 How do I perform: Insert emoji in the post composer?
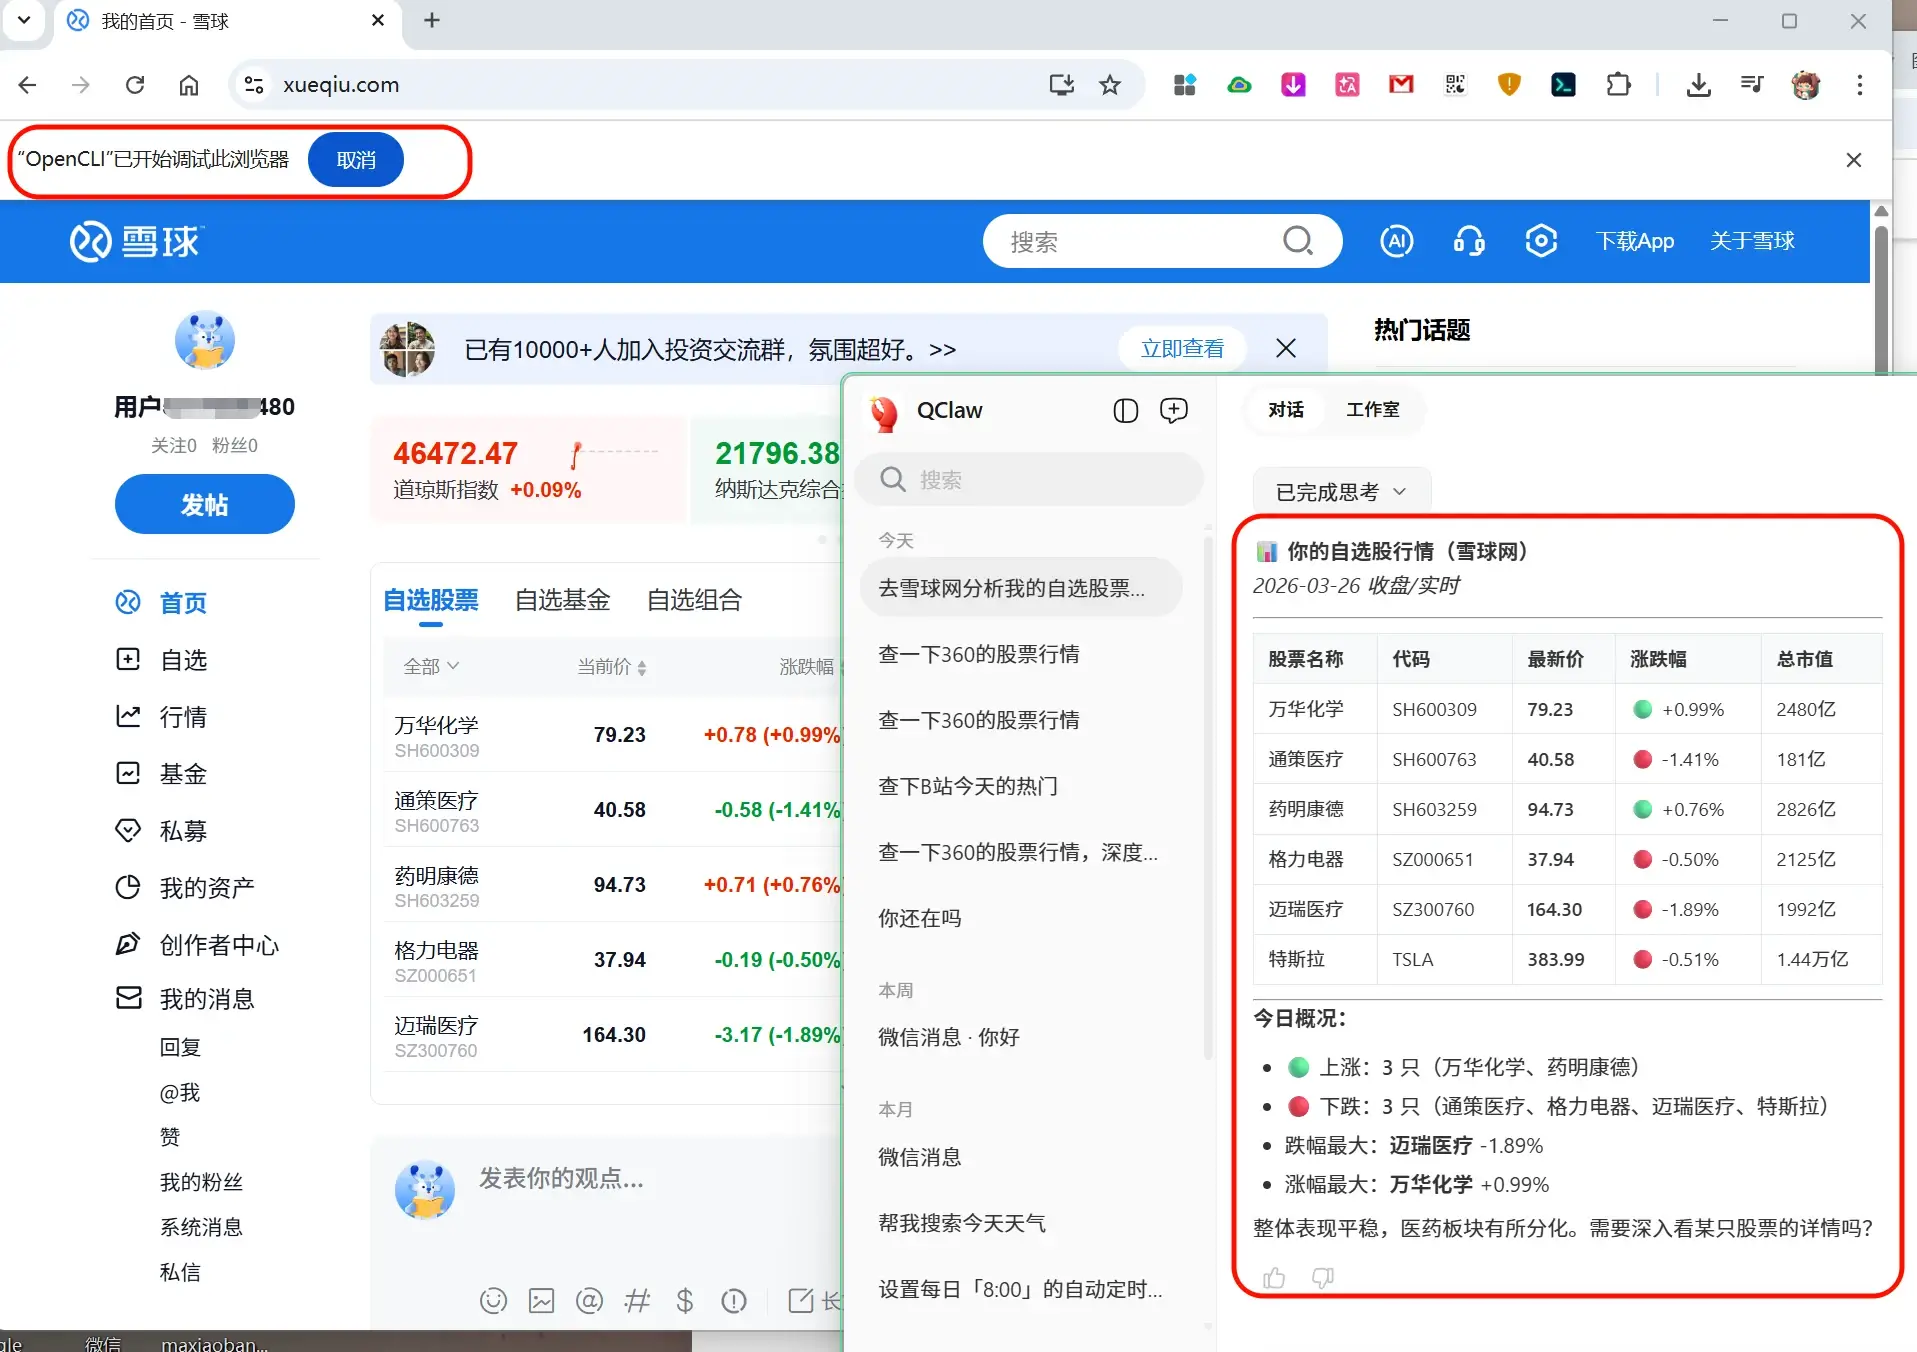click(x=493, y=1300)
